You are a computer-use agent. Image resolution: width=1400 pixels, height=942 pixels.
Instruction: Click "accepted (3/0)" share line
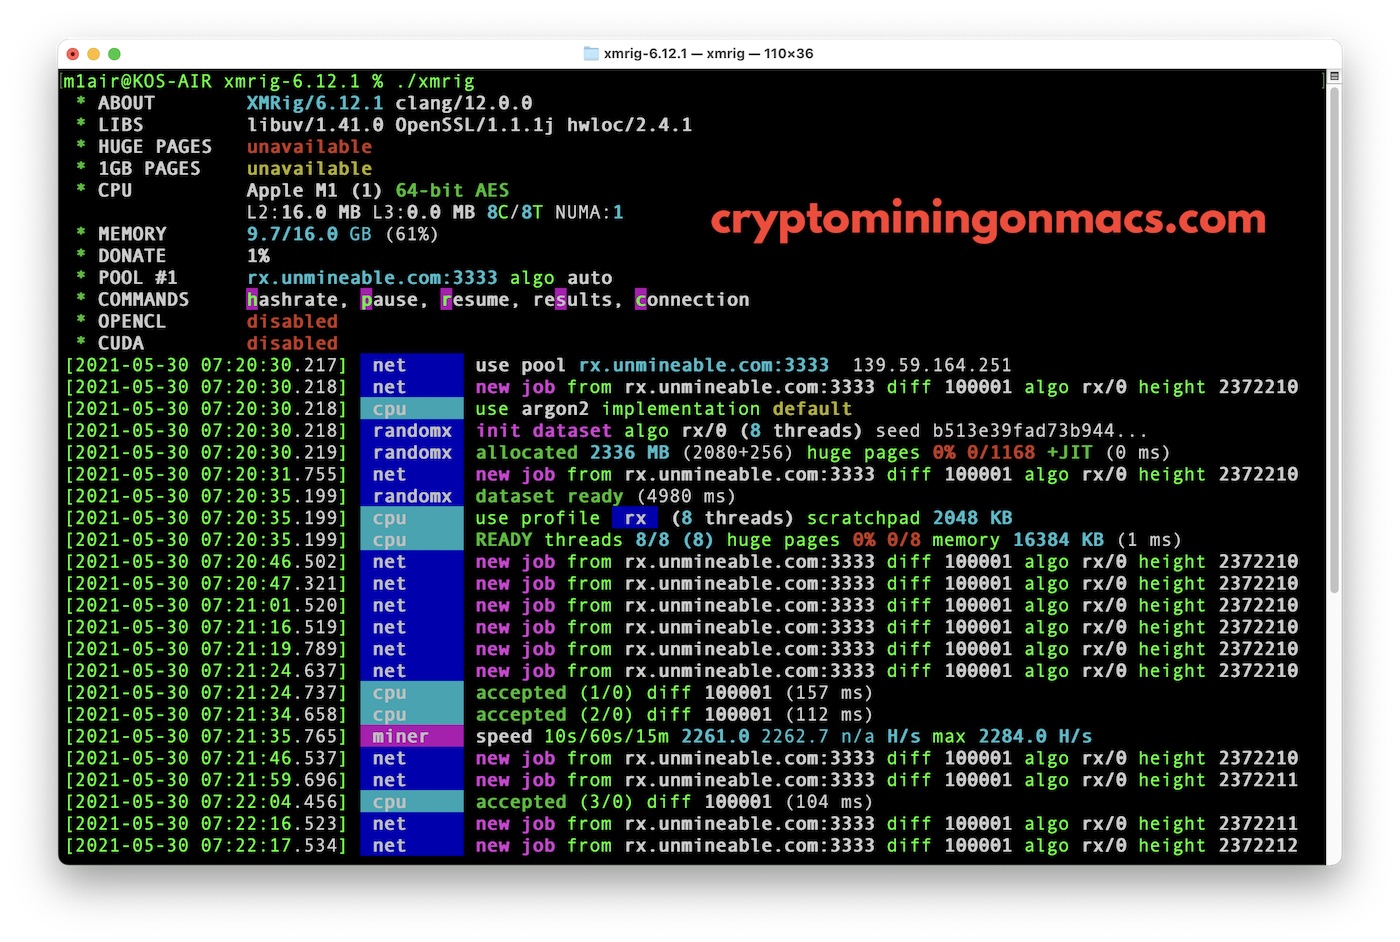[555, 802]
